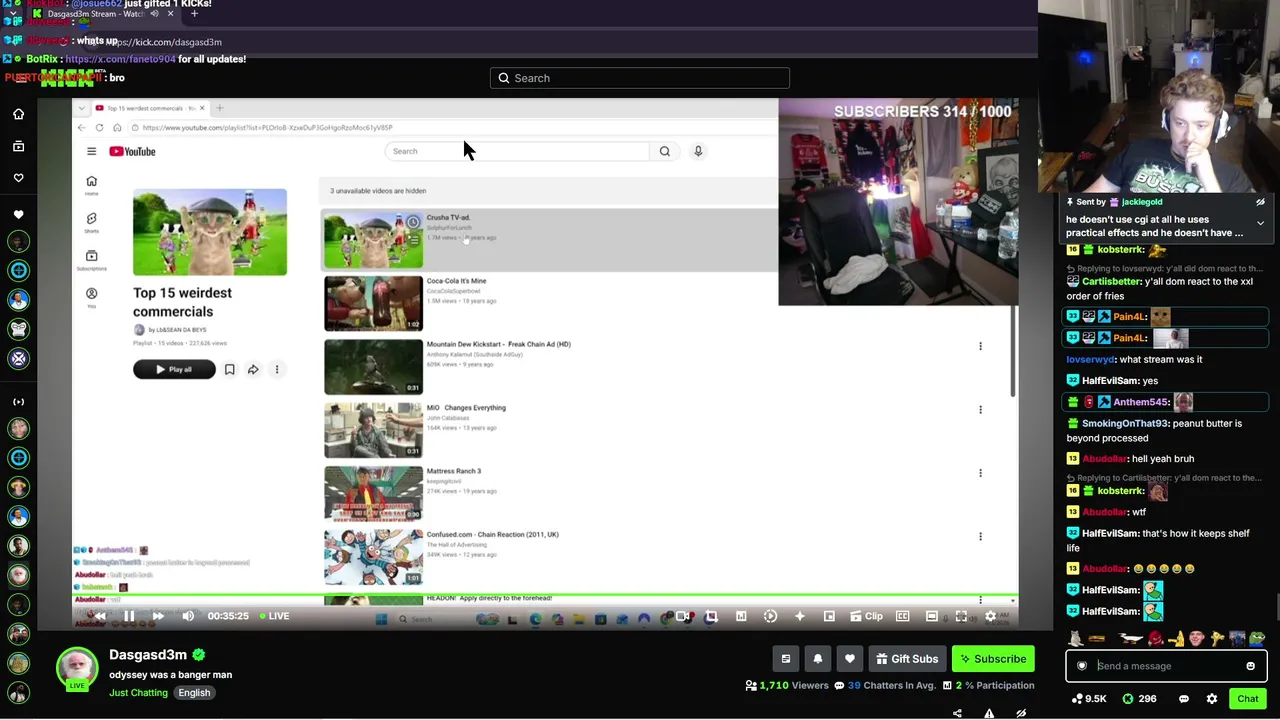Open options menu for Mountain Dew Kickstart video
This screenshot has width=1280, height=720.
(x=980, y=346)
